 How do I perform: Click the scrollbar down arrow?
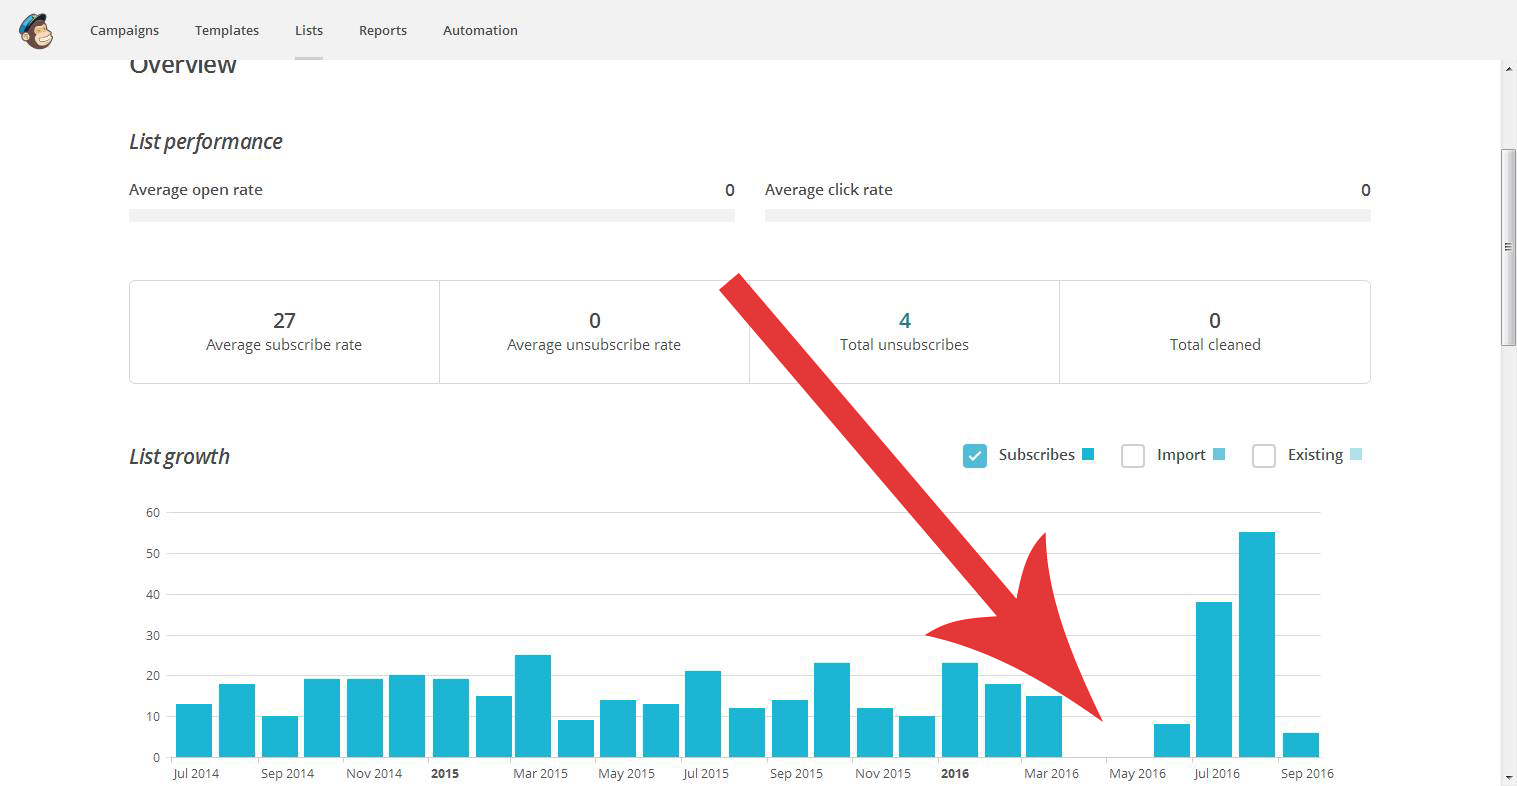(1508, 777)
